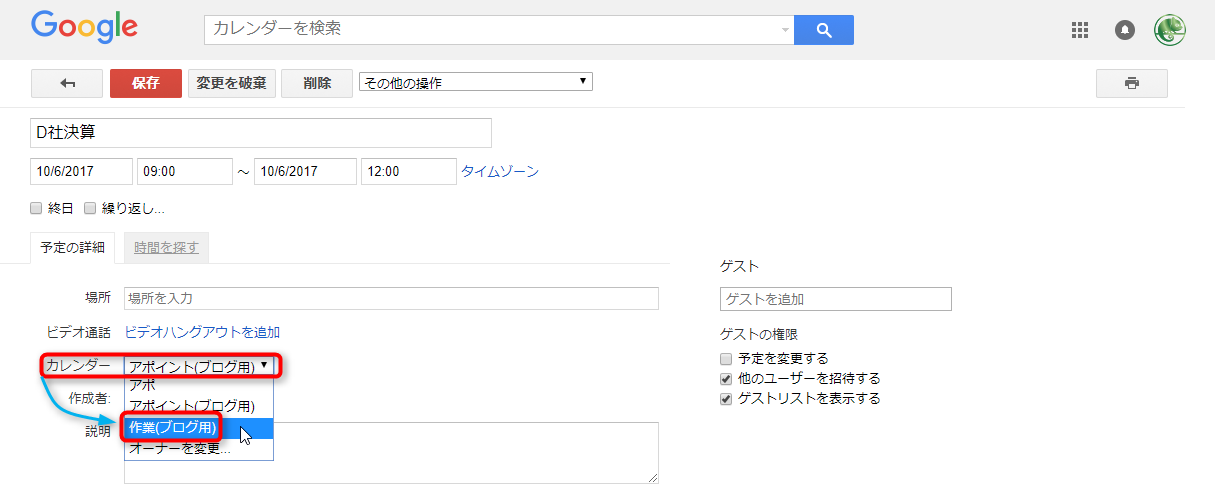
Task: Click the red 保存 button
Action: (x=146, y=83)
